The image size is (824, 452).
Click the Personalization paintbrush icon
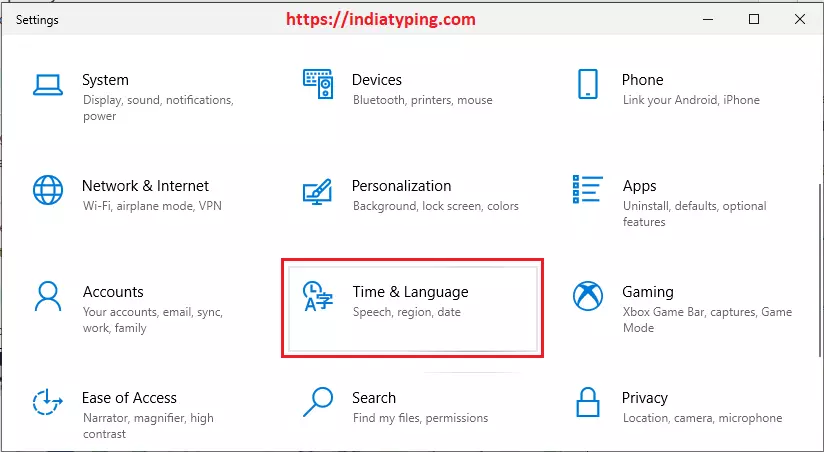tap(317, 192)
